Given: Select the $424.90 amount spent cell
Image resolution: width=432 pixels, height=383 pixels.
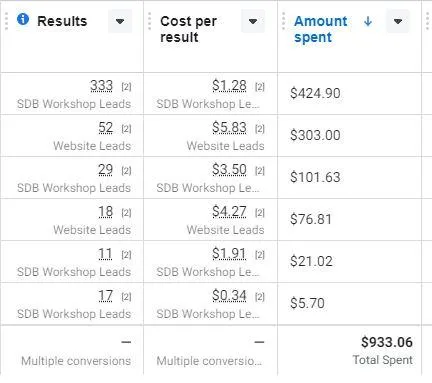Looking at the screenshot, I should tap(349, 93).
